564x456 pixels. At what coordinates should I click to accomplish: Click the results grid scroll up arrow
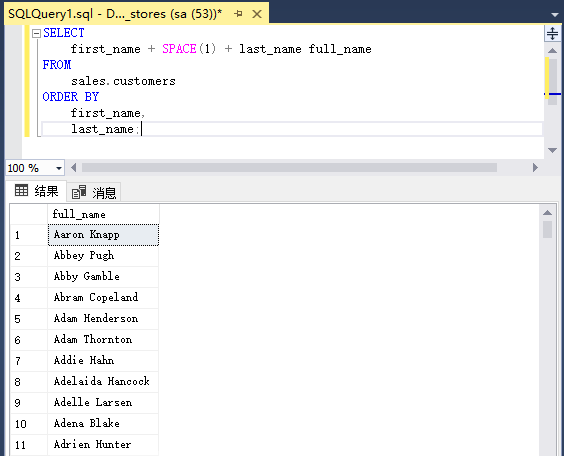click(547, 213)
